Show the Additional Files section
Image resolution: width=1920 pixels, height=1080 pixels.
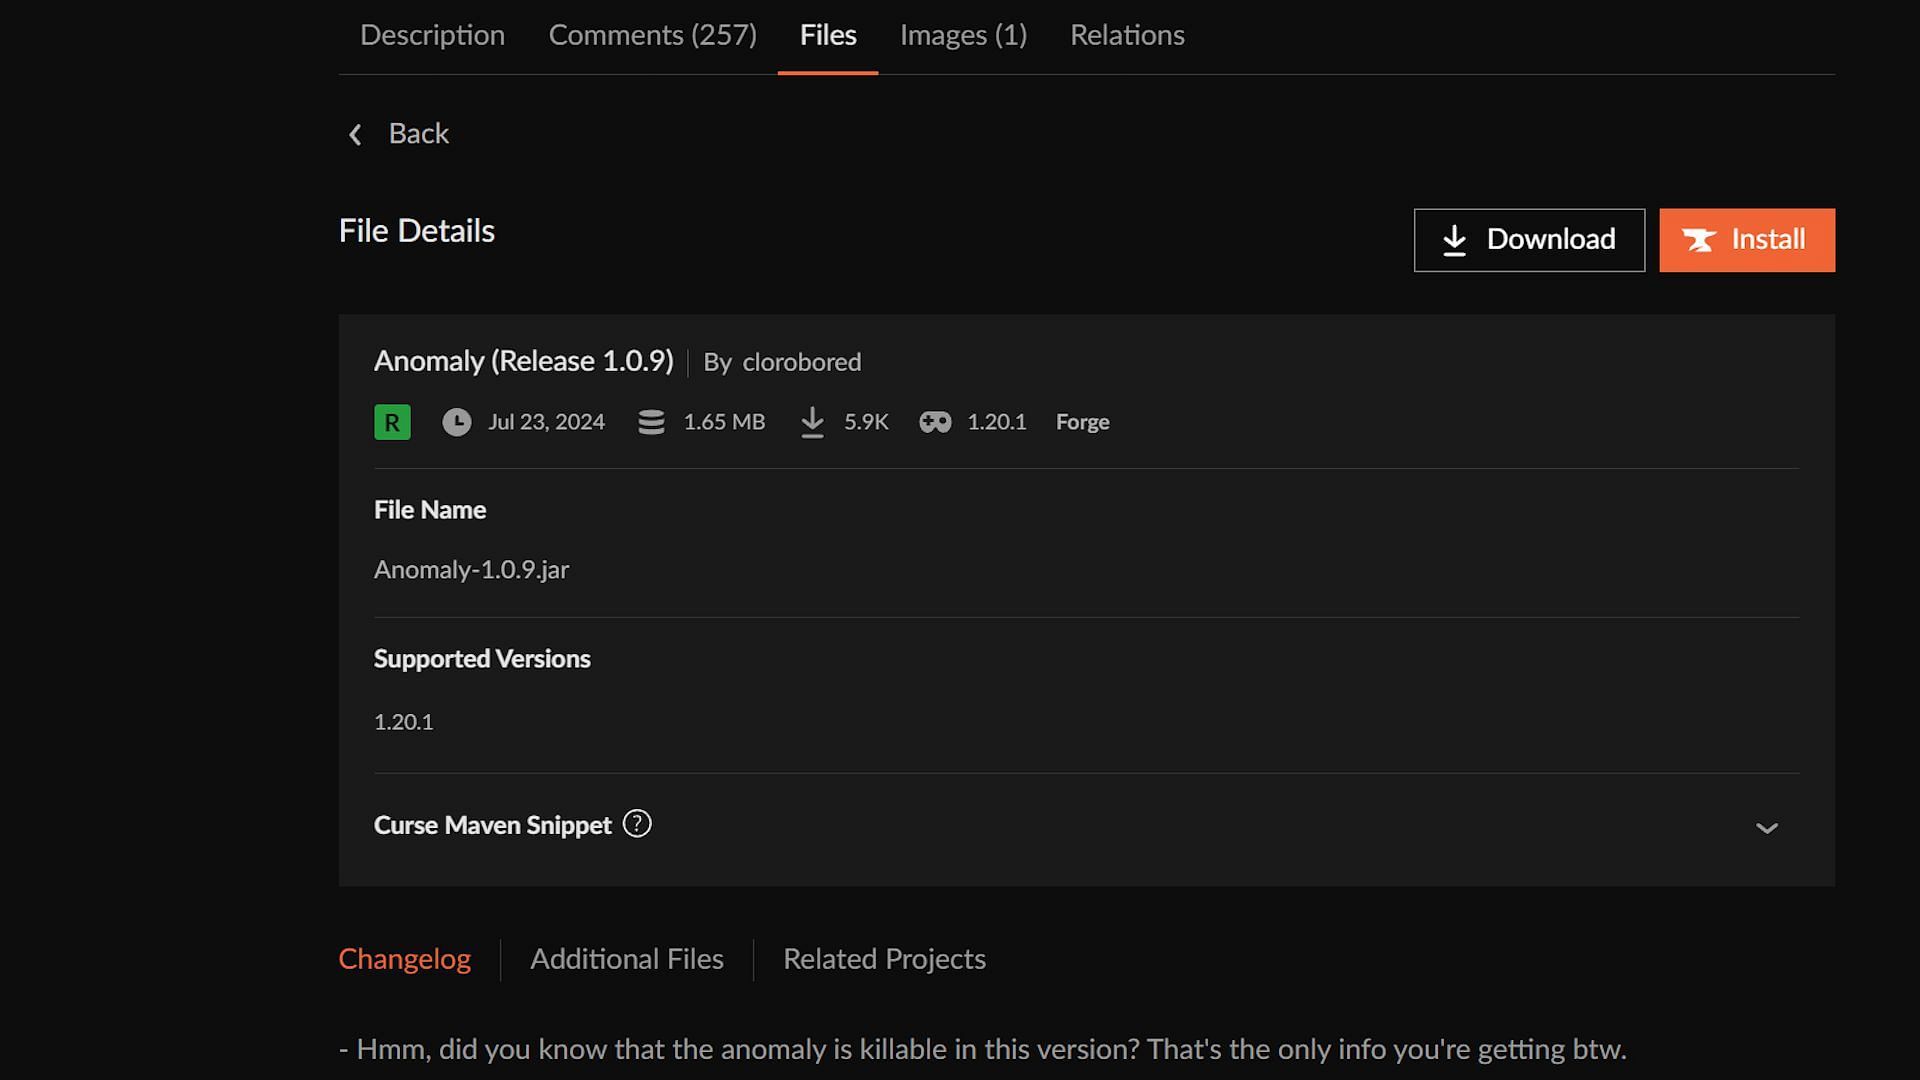[x=627, y=959]
